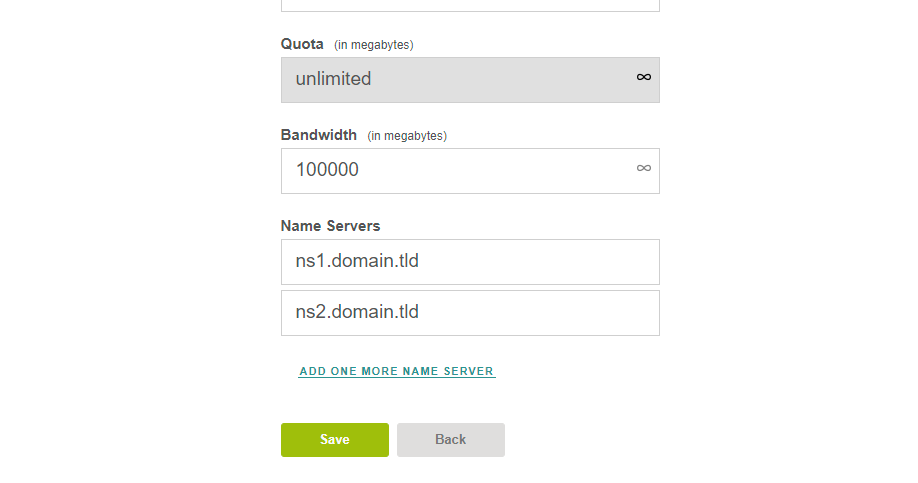
Task: Set bandwidth to unlimited via infinity symbol
Action: [643, 168]
